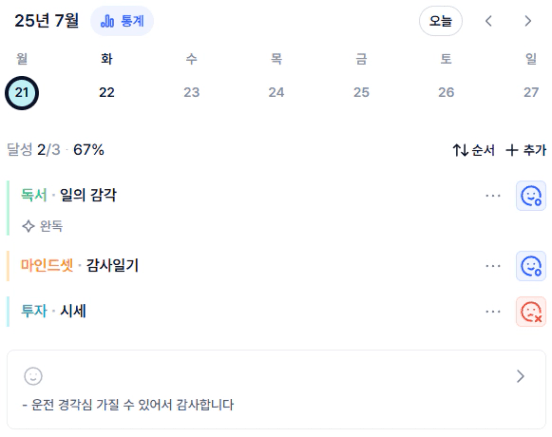The image size is (552, 437).
Task: Select Tuesday the 22nd
Action: click(x=107, y=93)
